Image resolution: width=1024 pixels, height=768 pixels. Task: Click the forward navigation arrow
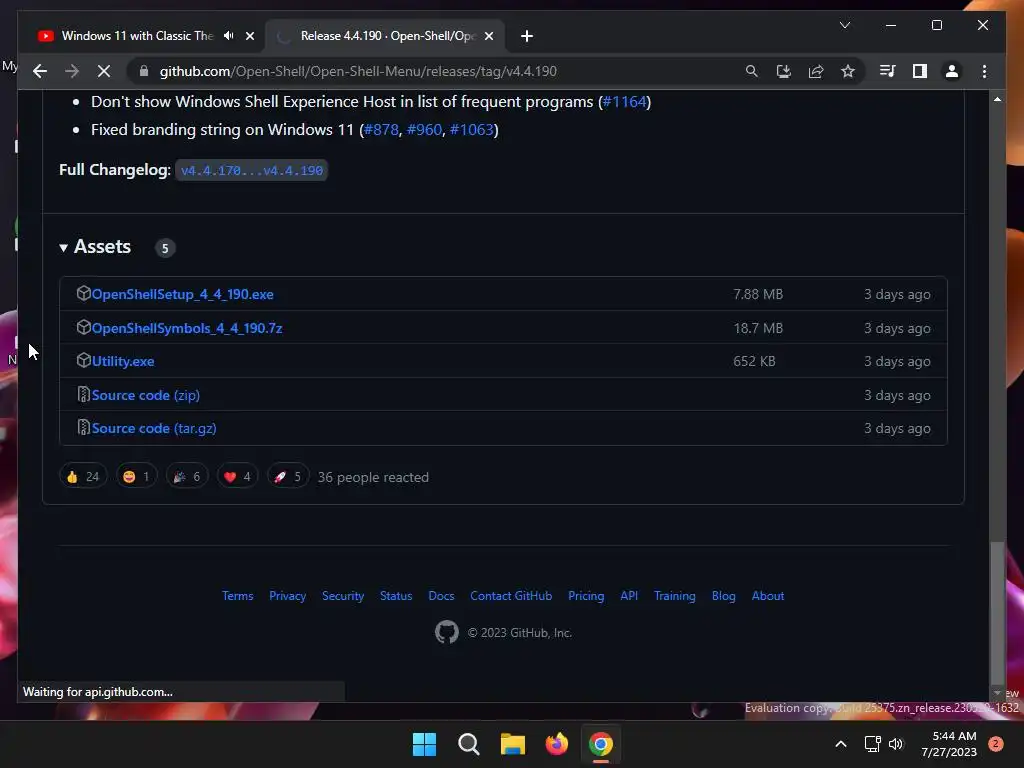click(x=72, y=71)
